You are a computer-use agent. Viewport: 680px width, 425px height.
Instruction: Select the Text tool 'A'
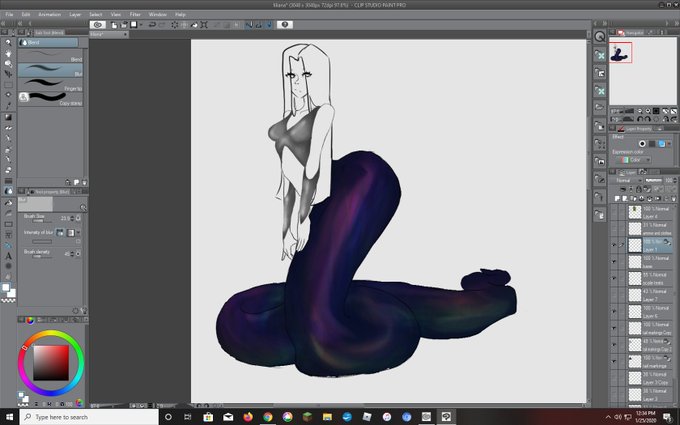8,256
